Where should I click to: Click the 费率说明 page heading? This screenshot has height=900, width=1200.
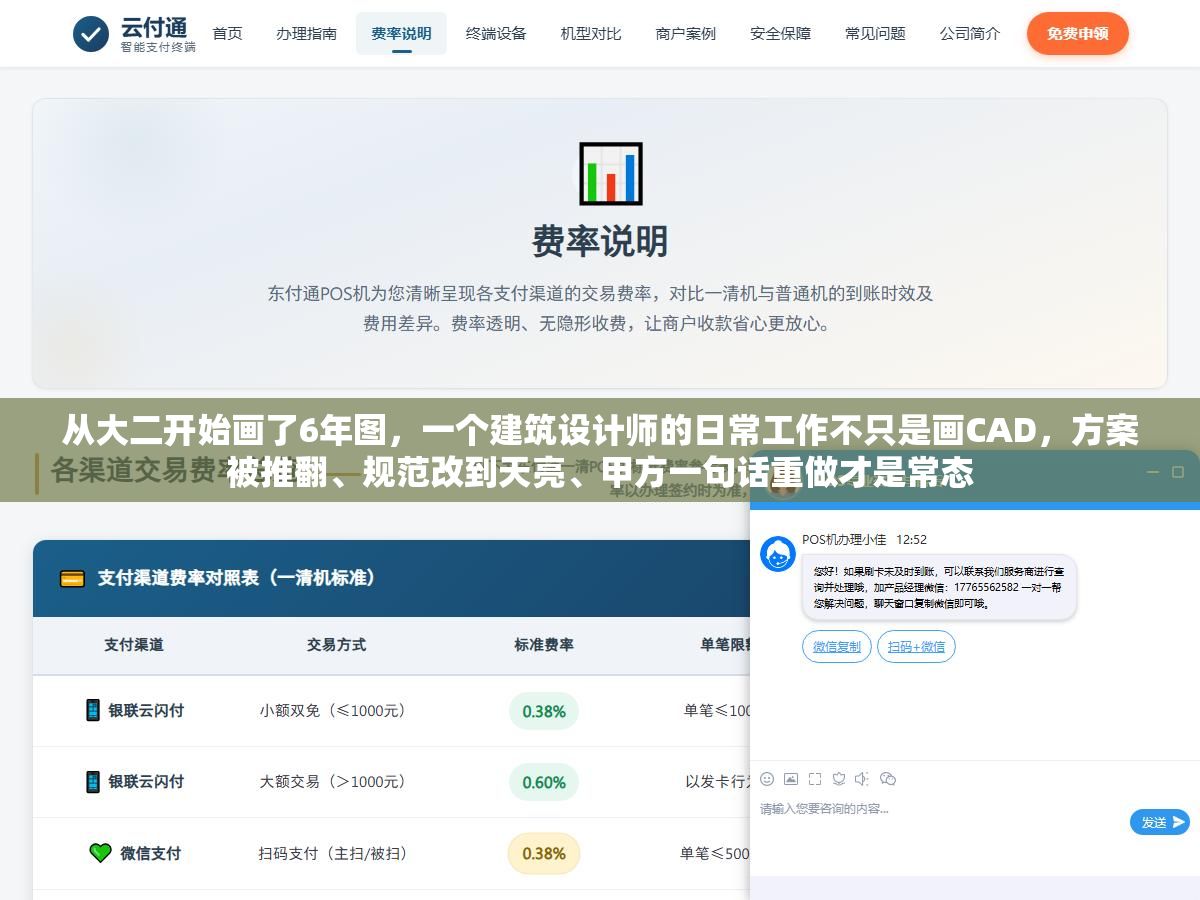[x=600, y=241]
